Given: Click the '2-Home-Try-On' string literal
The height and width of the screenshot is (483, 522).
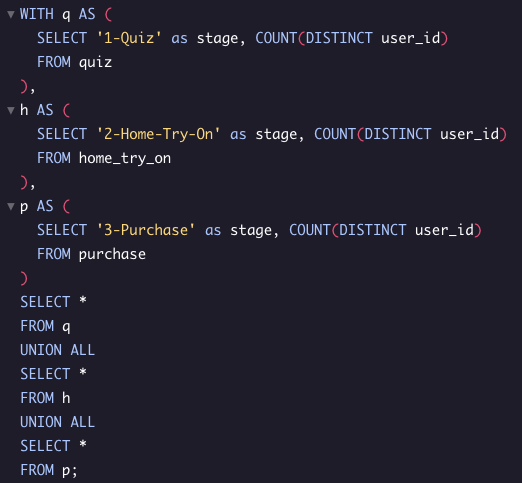Looking at the screenshot, I should pos(158,134).
